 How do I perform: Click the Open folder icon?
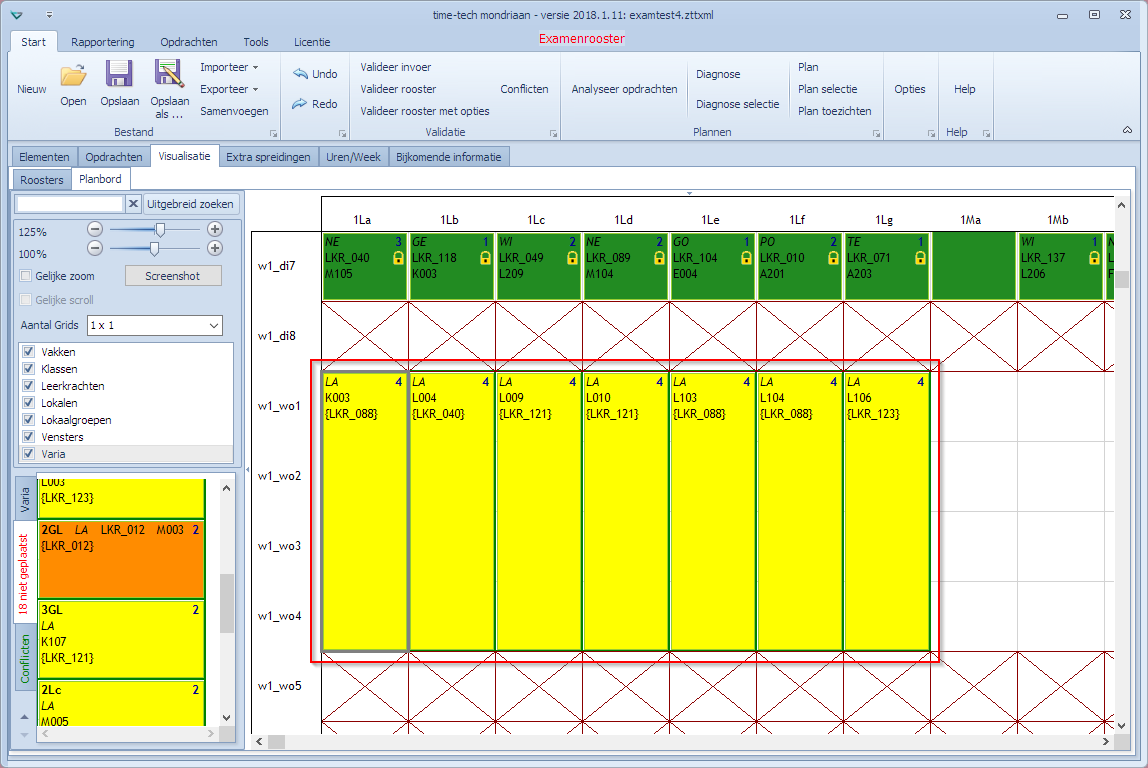(x=73, y=75)
